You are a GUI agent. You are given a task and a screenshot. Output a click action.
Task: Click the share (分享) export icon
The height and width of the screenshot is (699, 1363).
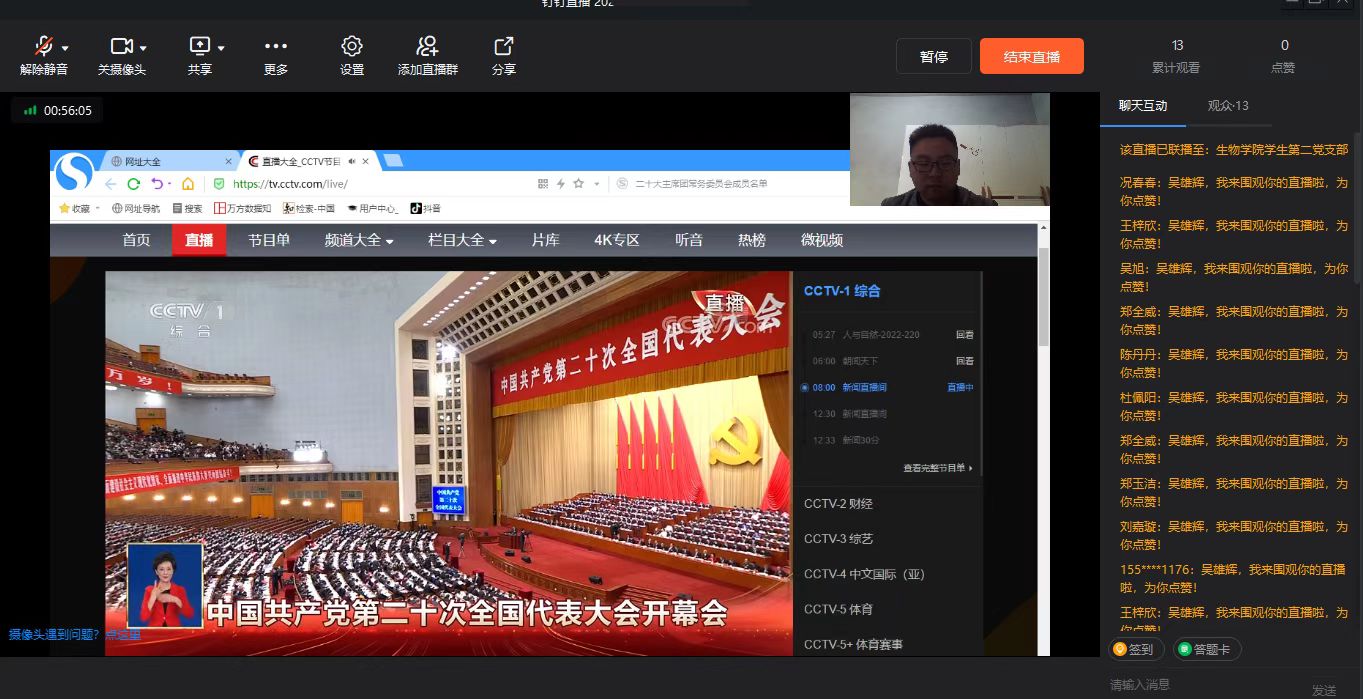(x=503, y=47)
